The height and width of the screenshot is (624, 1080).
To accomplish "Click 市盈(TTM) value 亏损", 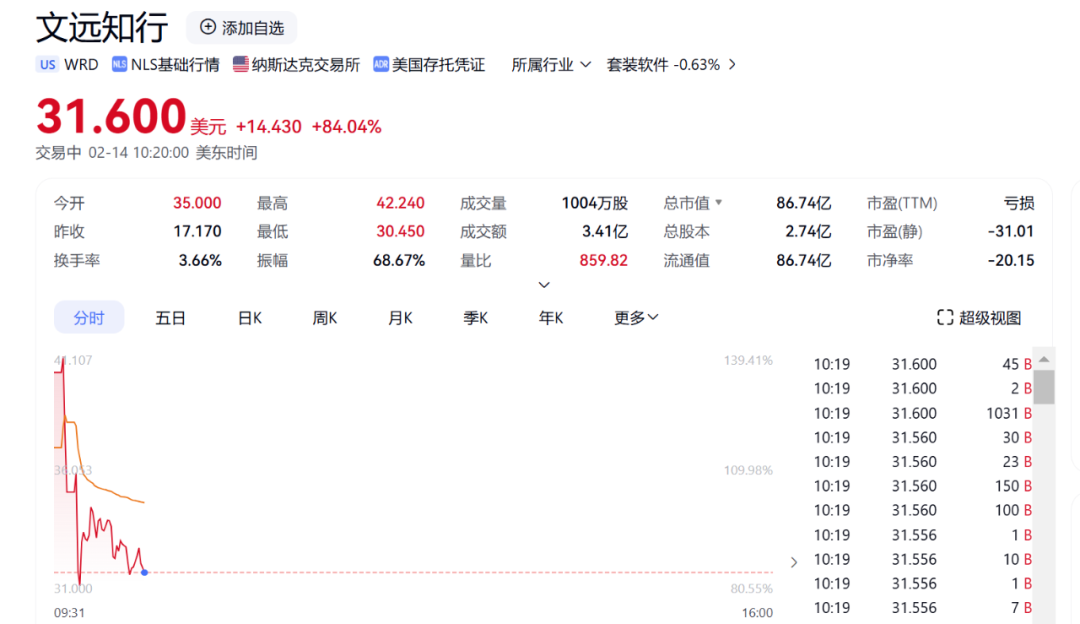I will [x=1019, y=203].
